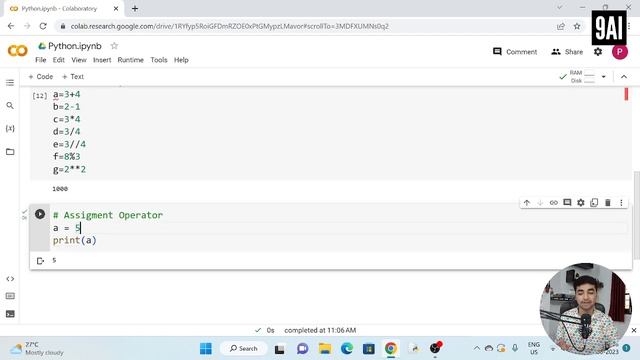The height and width of the screenshot is (360, 640).
Task: Open the Comment button
Action: (515, 52)
